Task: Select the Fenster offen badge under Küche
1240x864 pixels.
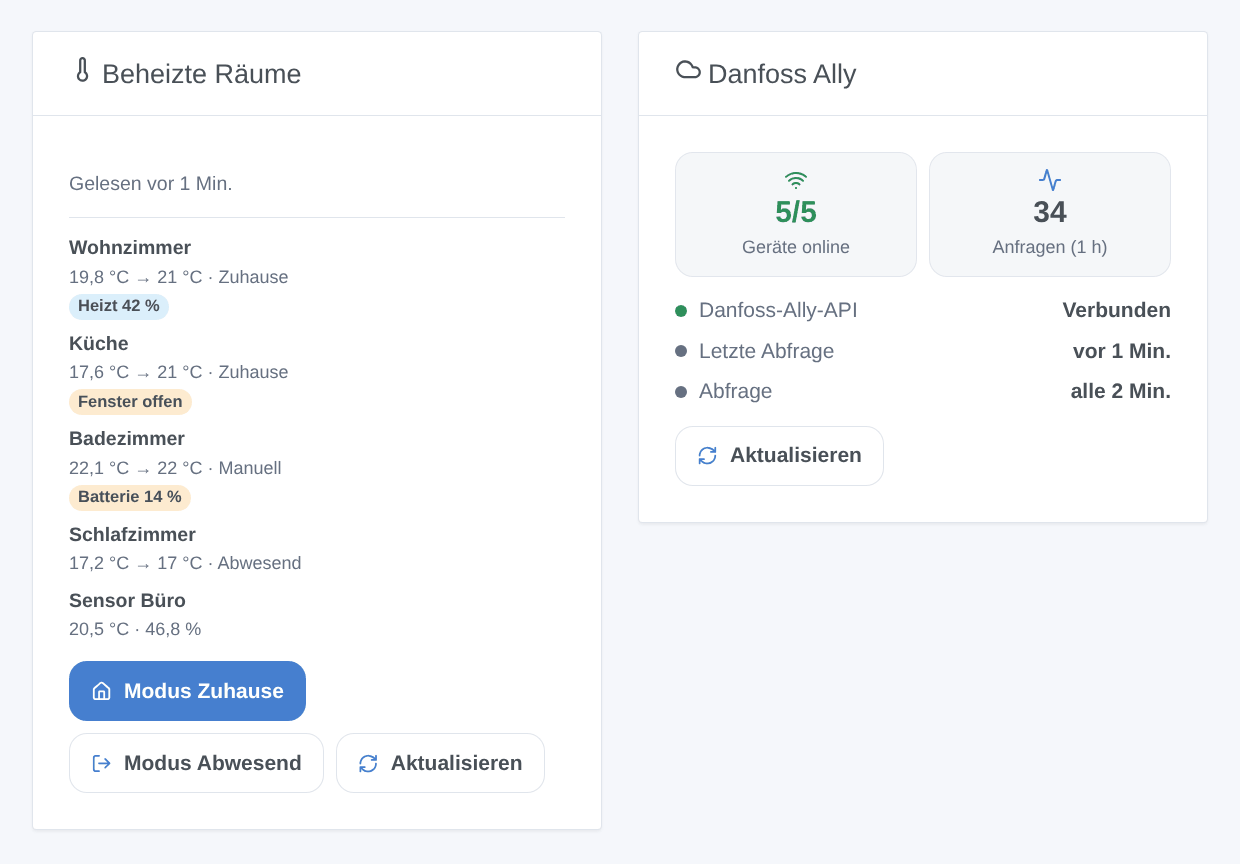Action: [x=130, y=402]
